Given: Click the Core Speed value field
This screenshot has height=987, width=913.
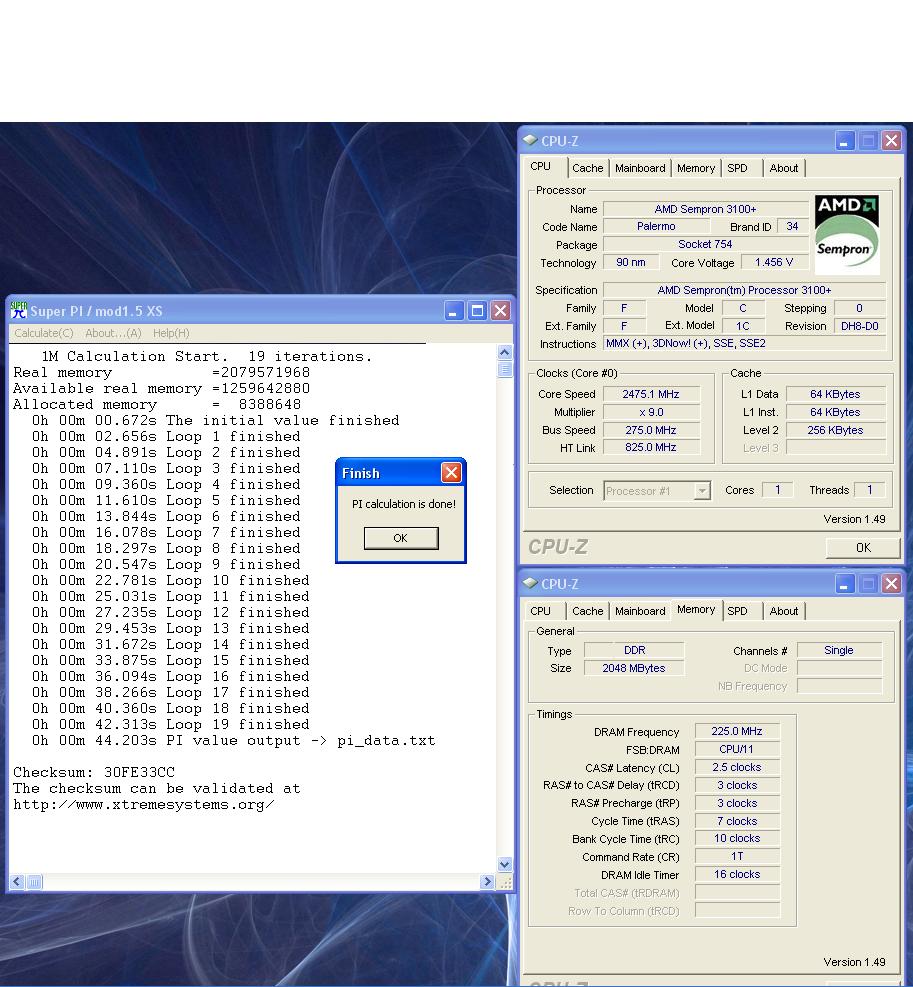Looking at the screenshot, I should [x=650, y=394].
